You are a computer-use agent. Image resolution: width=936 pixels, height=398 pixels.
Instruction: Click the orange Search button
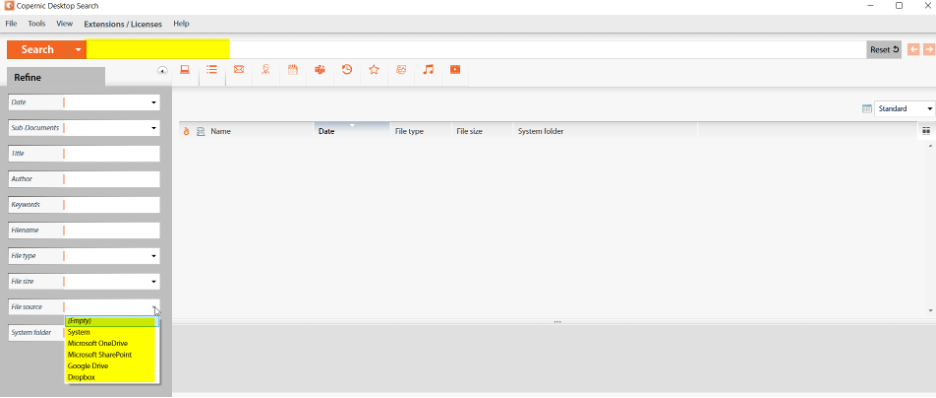(39, 50)
